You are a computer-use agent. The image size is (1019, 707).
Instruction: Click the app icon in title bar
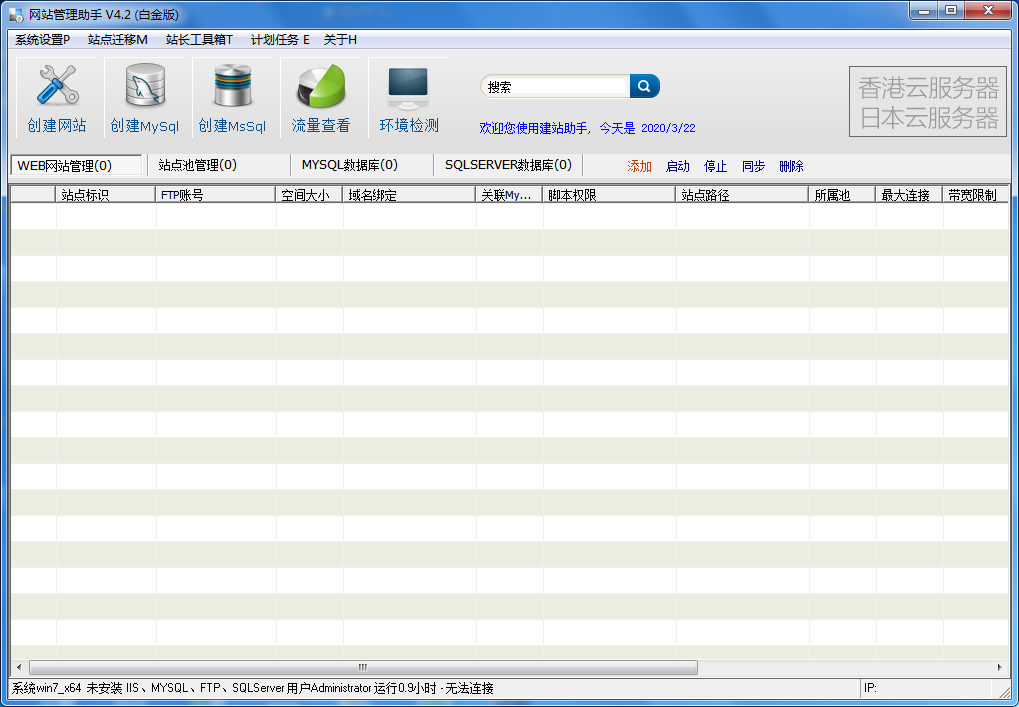click(x=16, y=14)
